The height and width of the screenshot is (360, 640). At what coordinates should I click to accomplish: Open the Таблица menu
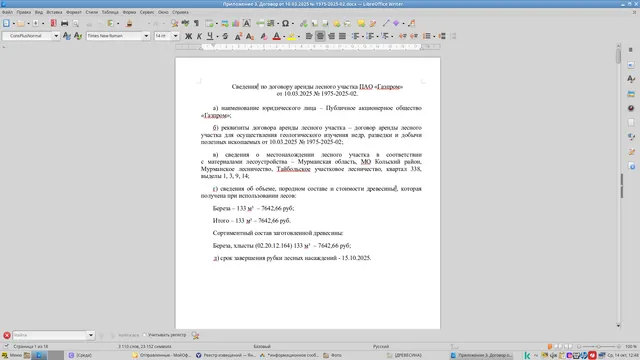pos(110,12)
